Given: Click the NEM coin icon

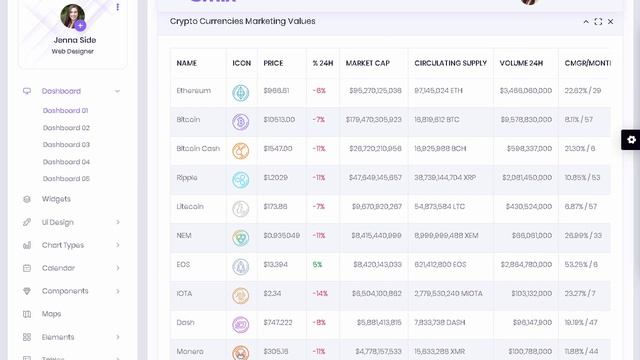Looking at the screenshot, I should coord(240,238).
